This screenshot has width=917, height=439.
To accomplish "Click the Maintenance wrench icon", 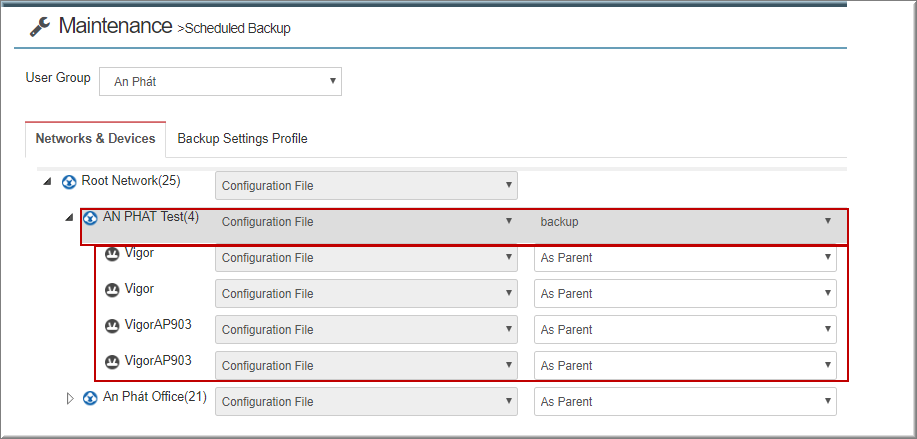I will click(x=40, y=27).
